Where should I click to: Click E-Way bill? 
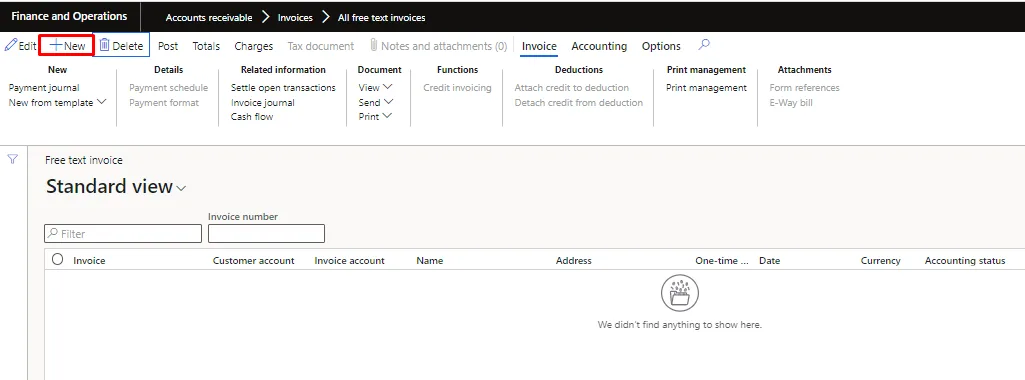(x=791, y=103)
